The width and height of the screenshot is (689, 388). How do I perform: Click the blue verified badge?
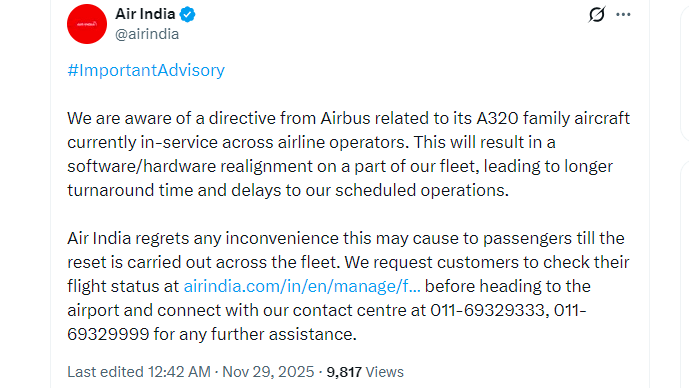tap(188, 15)
